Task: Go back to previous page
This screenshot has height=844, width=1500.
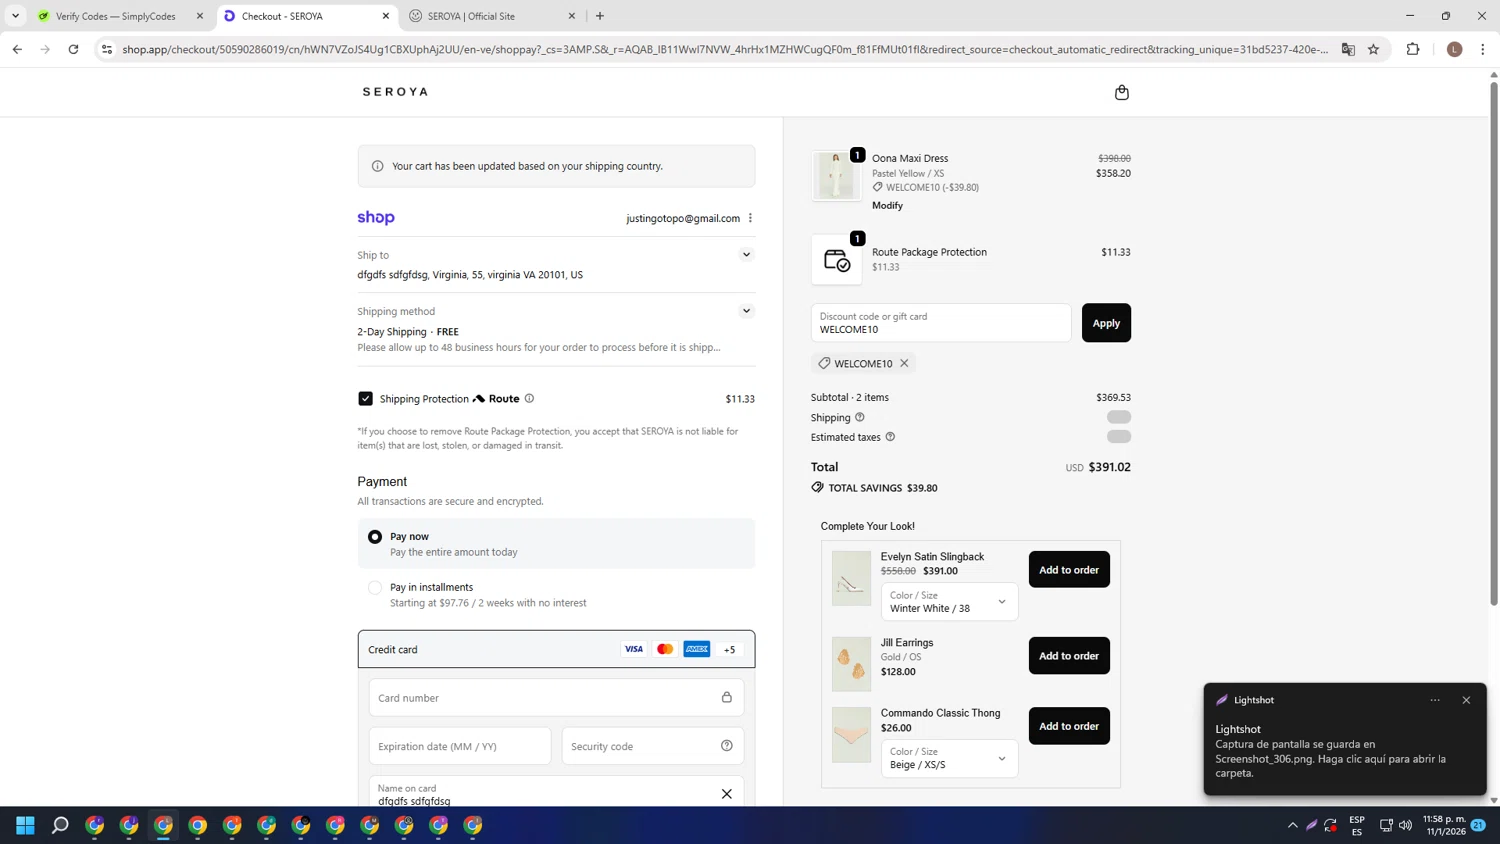Action: (x=17, y=49)
